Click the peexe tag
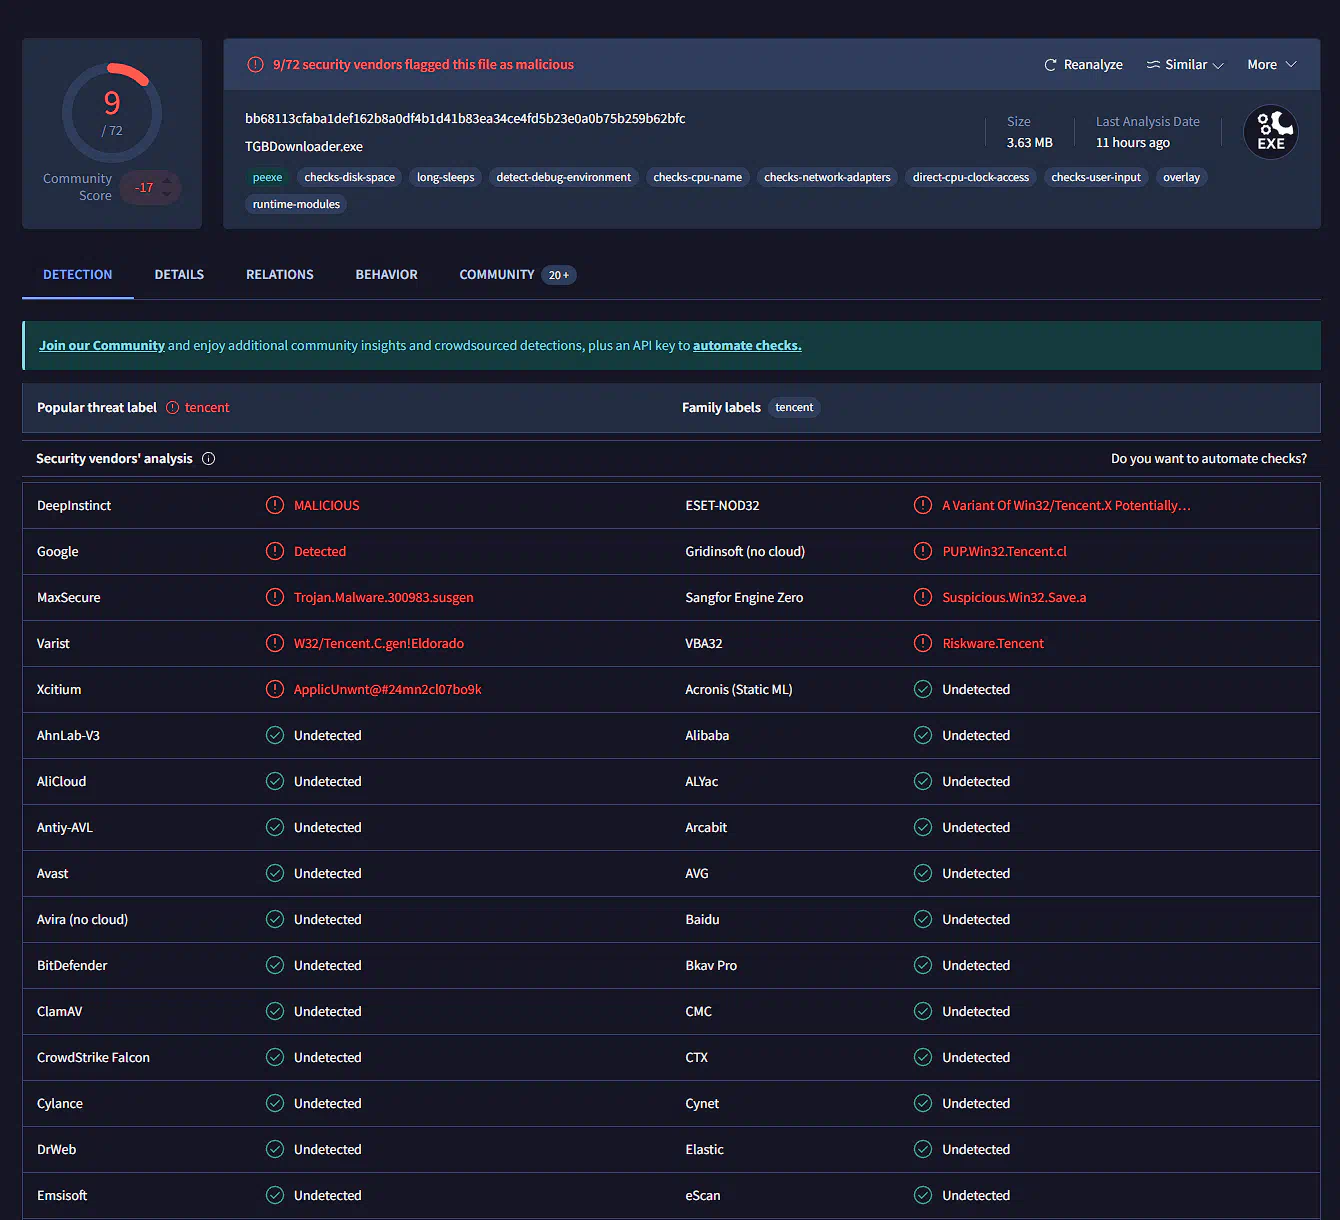The image size is (1340, 1220). [267, 178]
